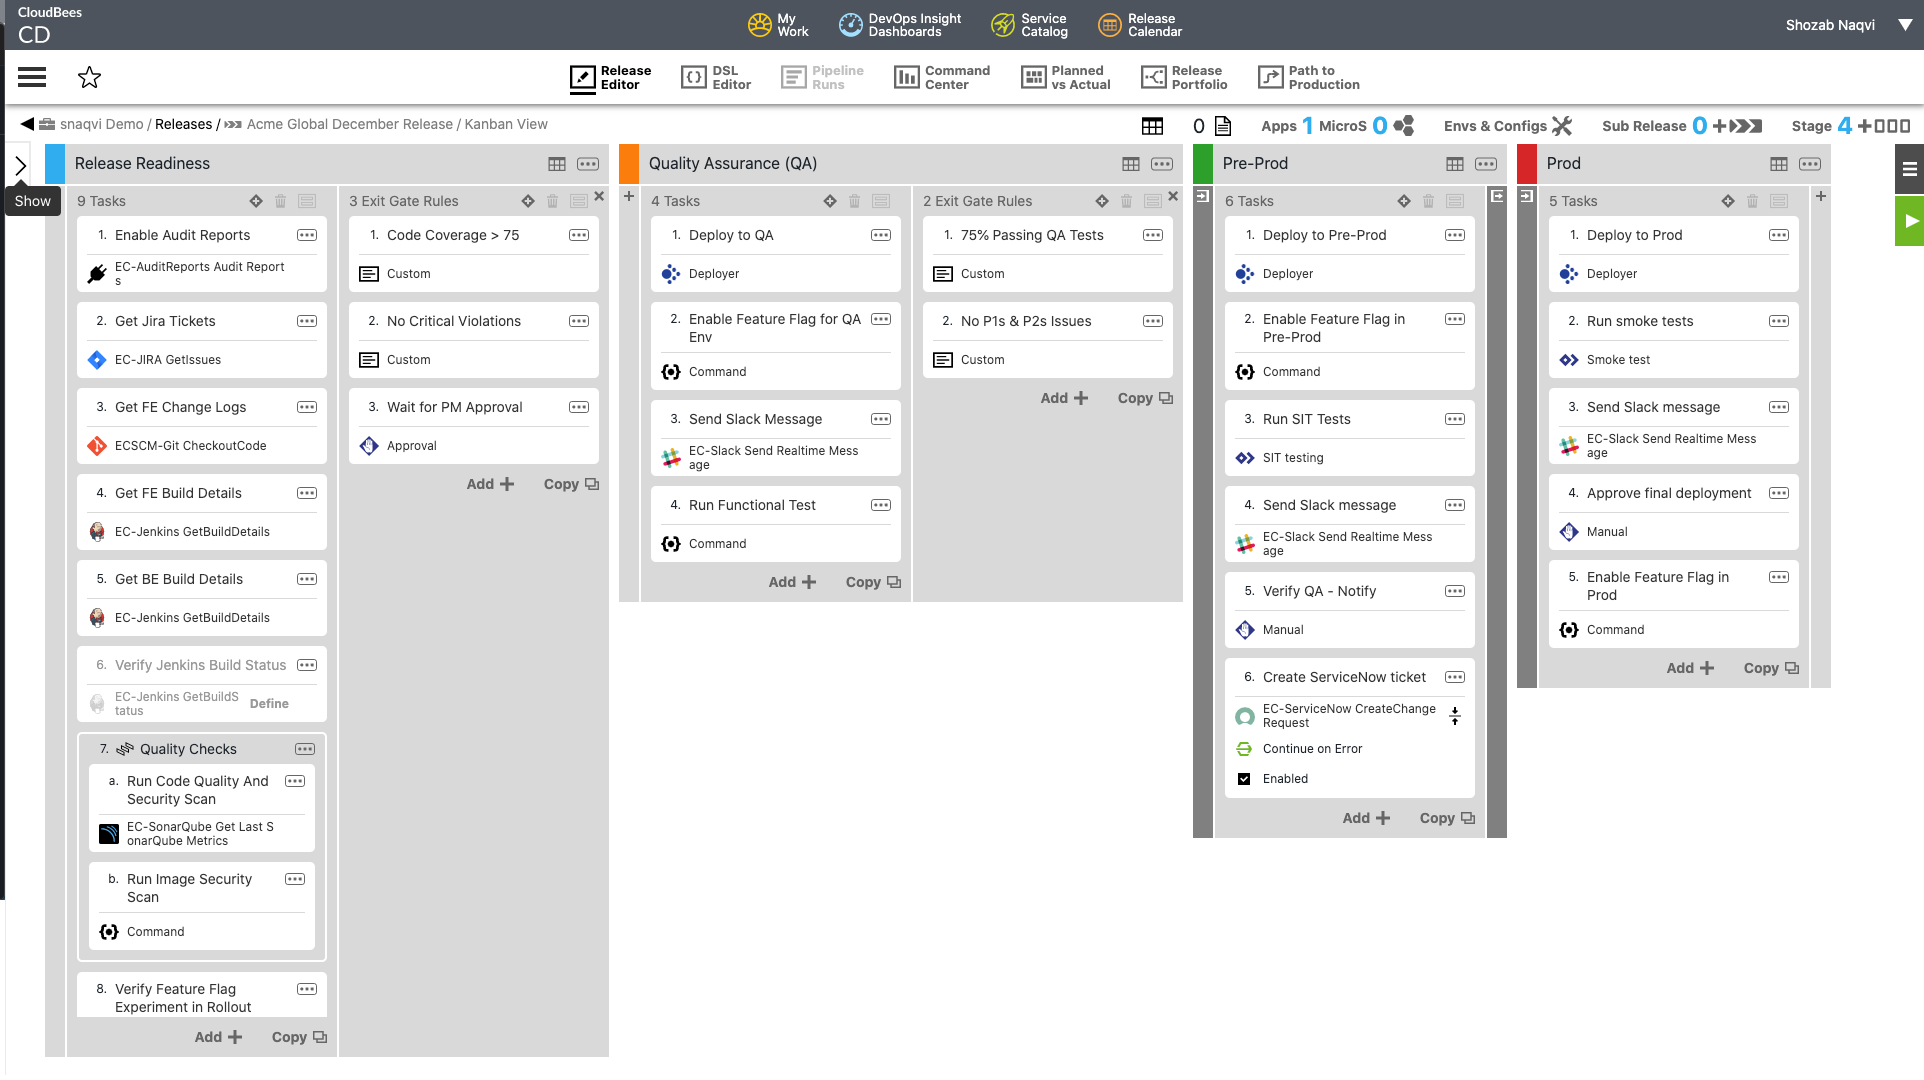Switch to the Release Editor tab

(610, 78)
